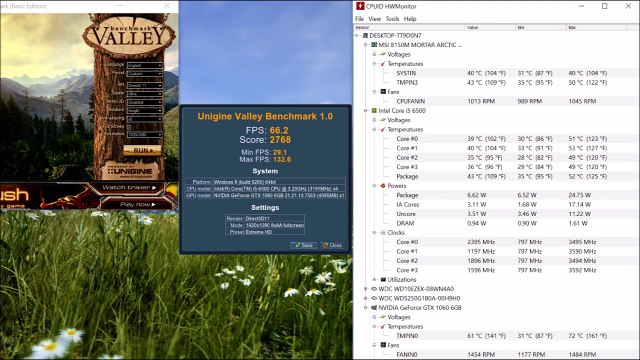The width and height of the screenshot is (640, 360).
Task: Click the Temperatures icon under NVIDIA GeForce
Action: click(x=383, y=327)
